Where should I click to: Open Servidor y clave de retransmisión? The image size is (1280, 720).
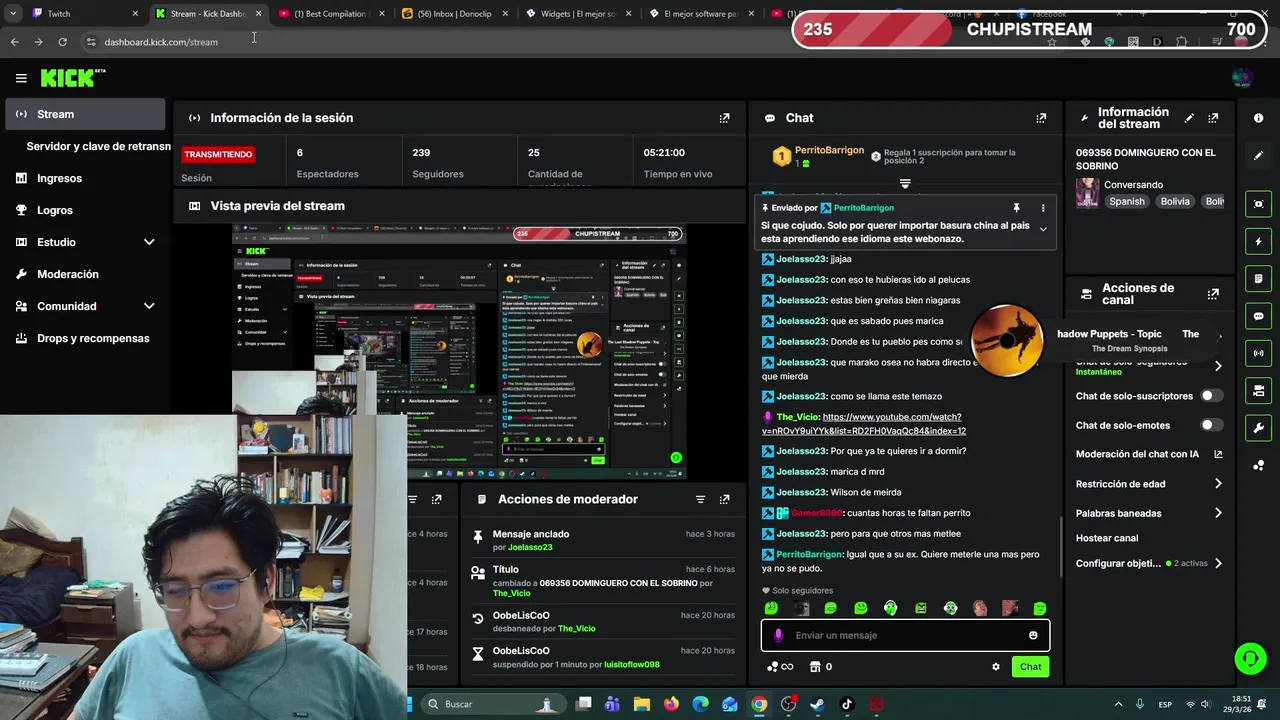(x=98, y=146)
